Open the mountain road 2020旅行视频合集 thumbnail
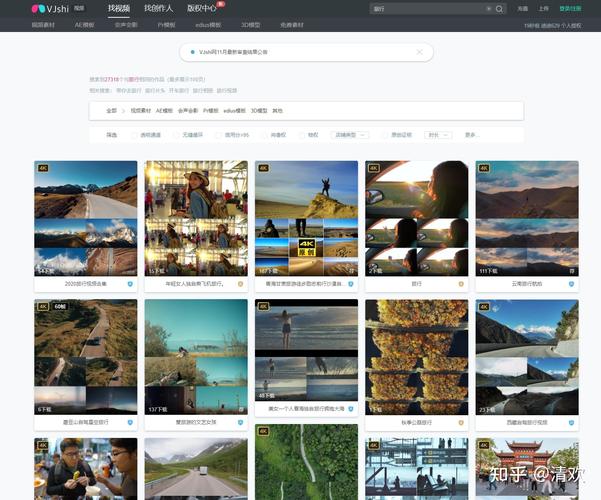Viewport: 601px width, 500px height. 86,218
